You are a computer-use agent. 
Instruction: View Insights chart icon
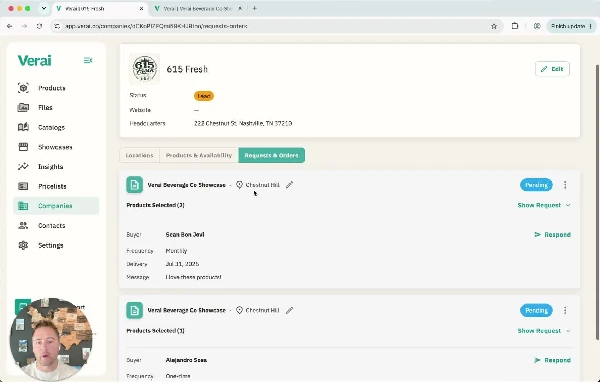click(23, 167)
